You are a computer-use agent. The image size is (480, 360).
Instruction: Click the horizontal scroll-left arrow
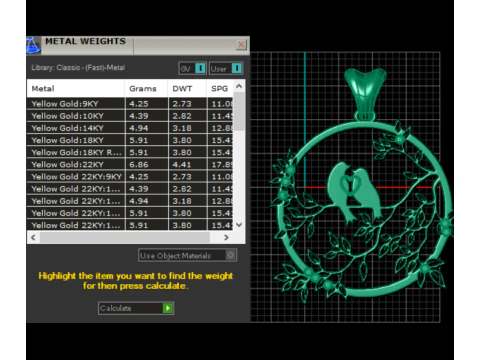tap(33, 237)
